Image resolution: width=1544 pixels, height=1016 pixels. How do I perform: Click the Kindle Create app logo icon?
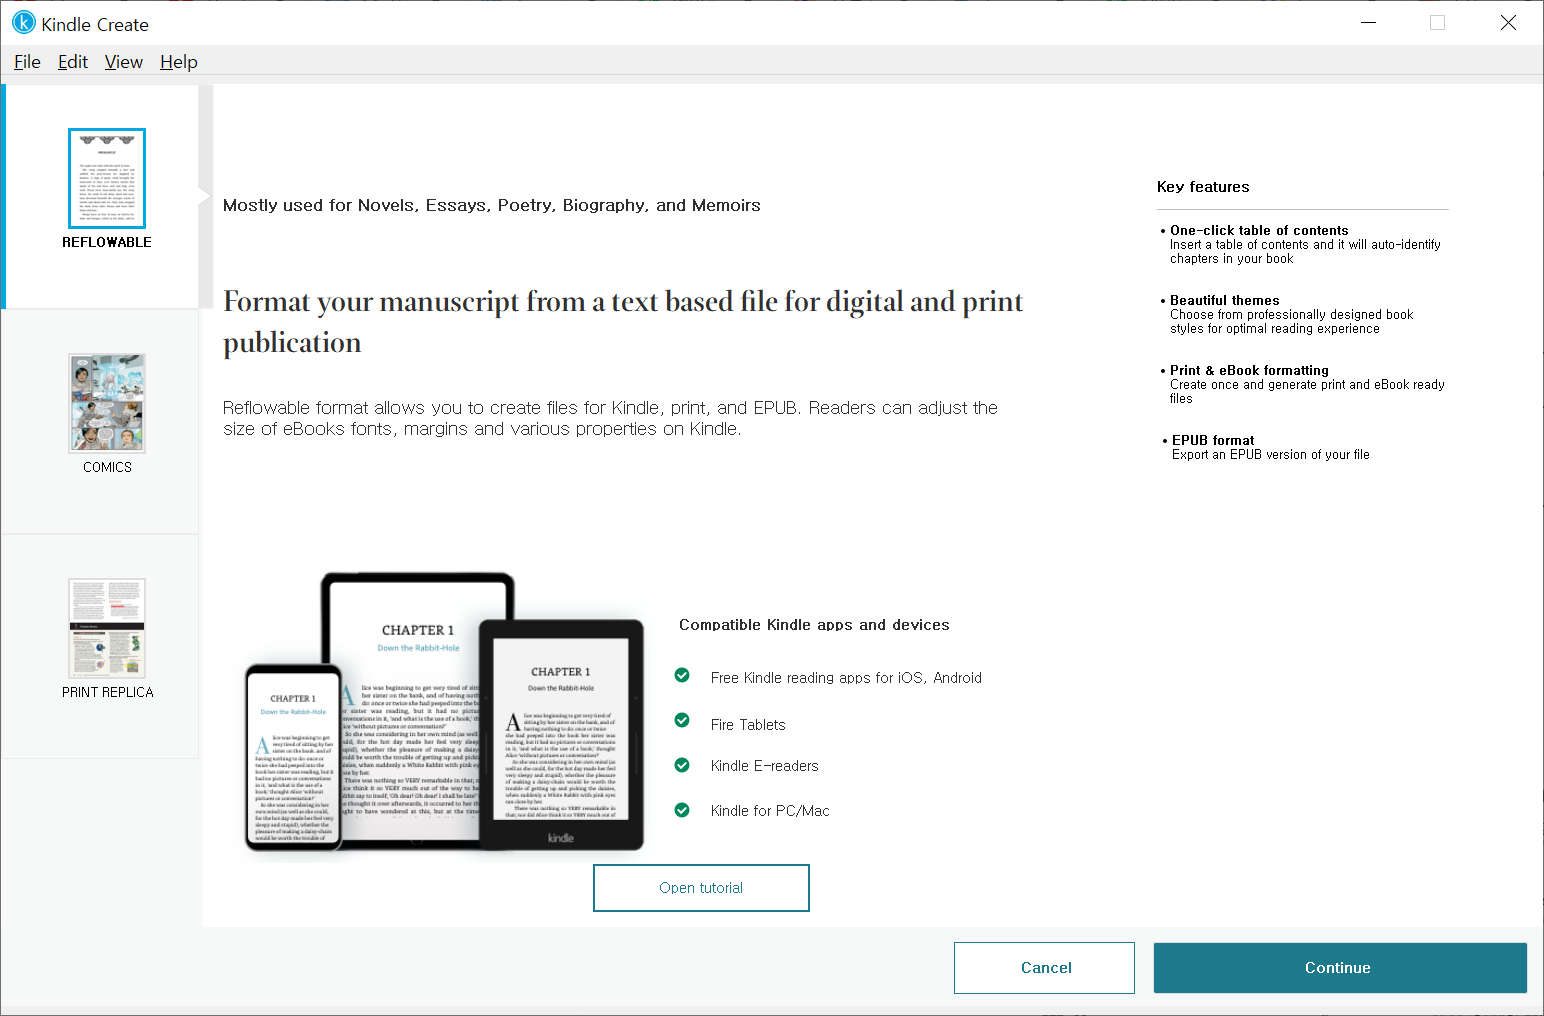(24, 22)
